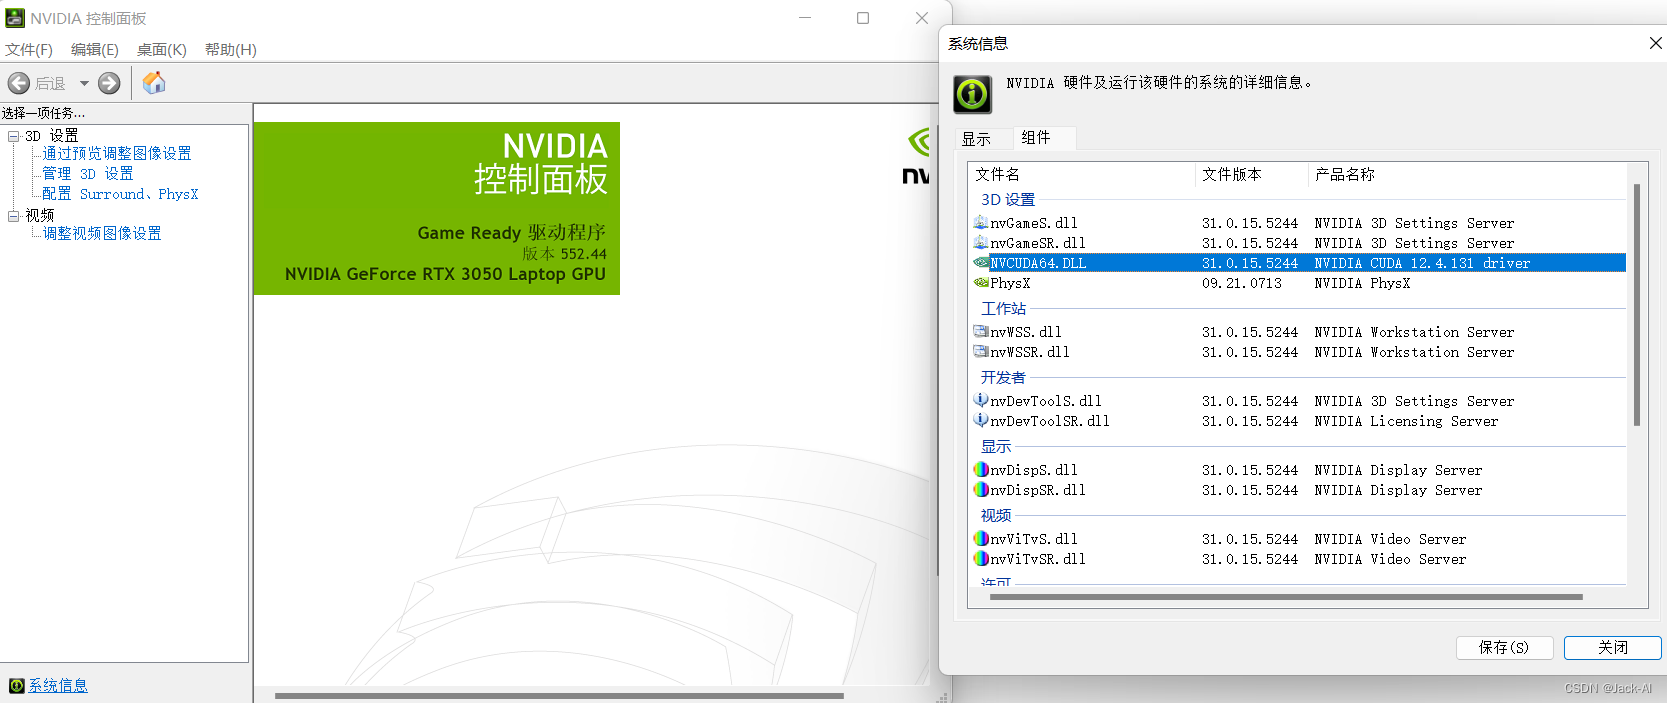Click the info icon in 系统信息 dialog

(x=972, y=94)
